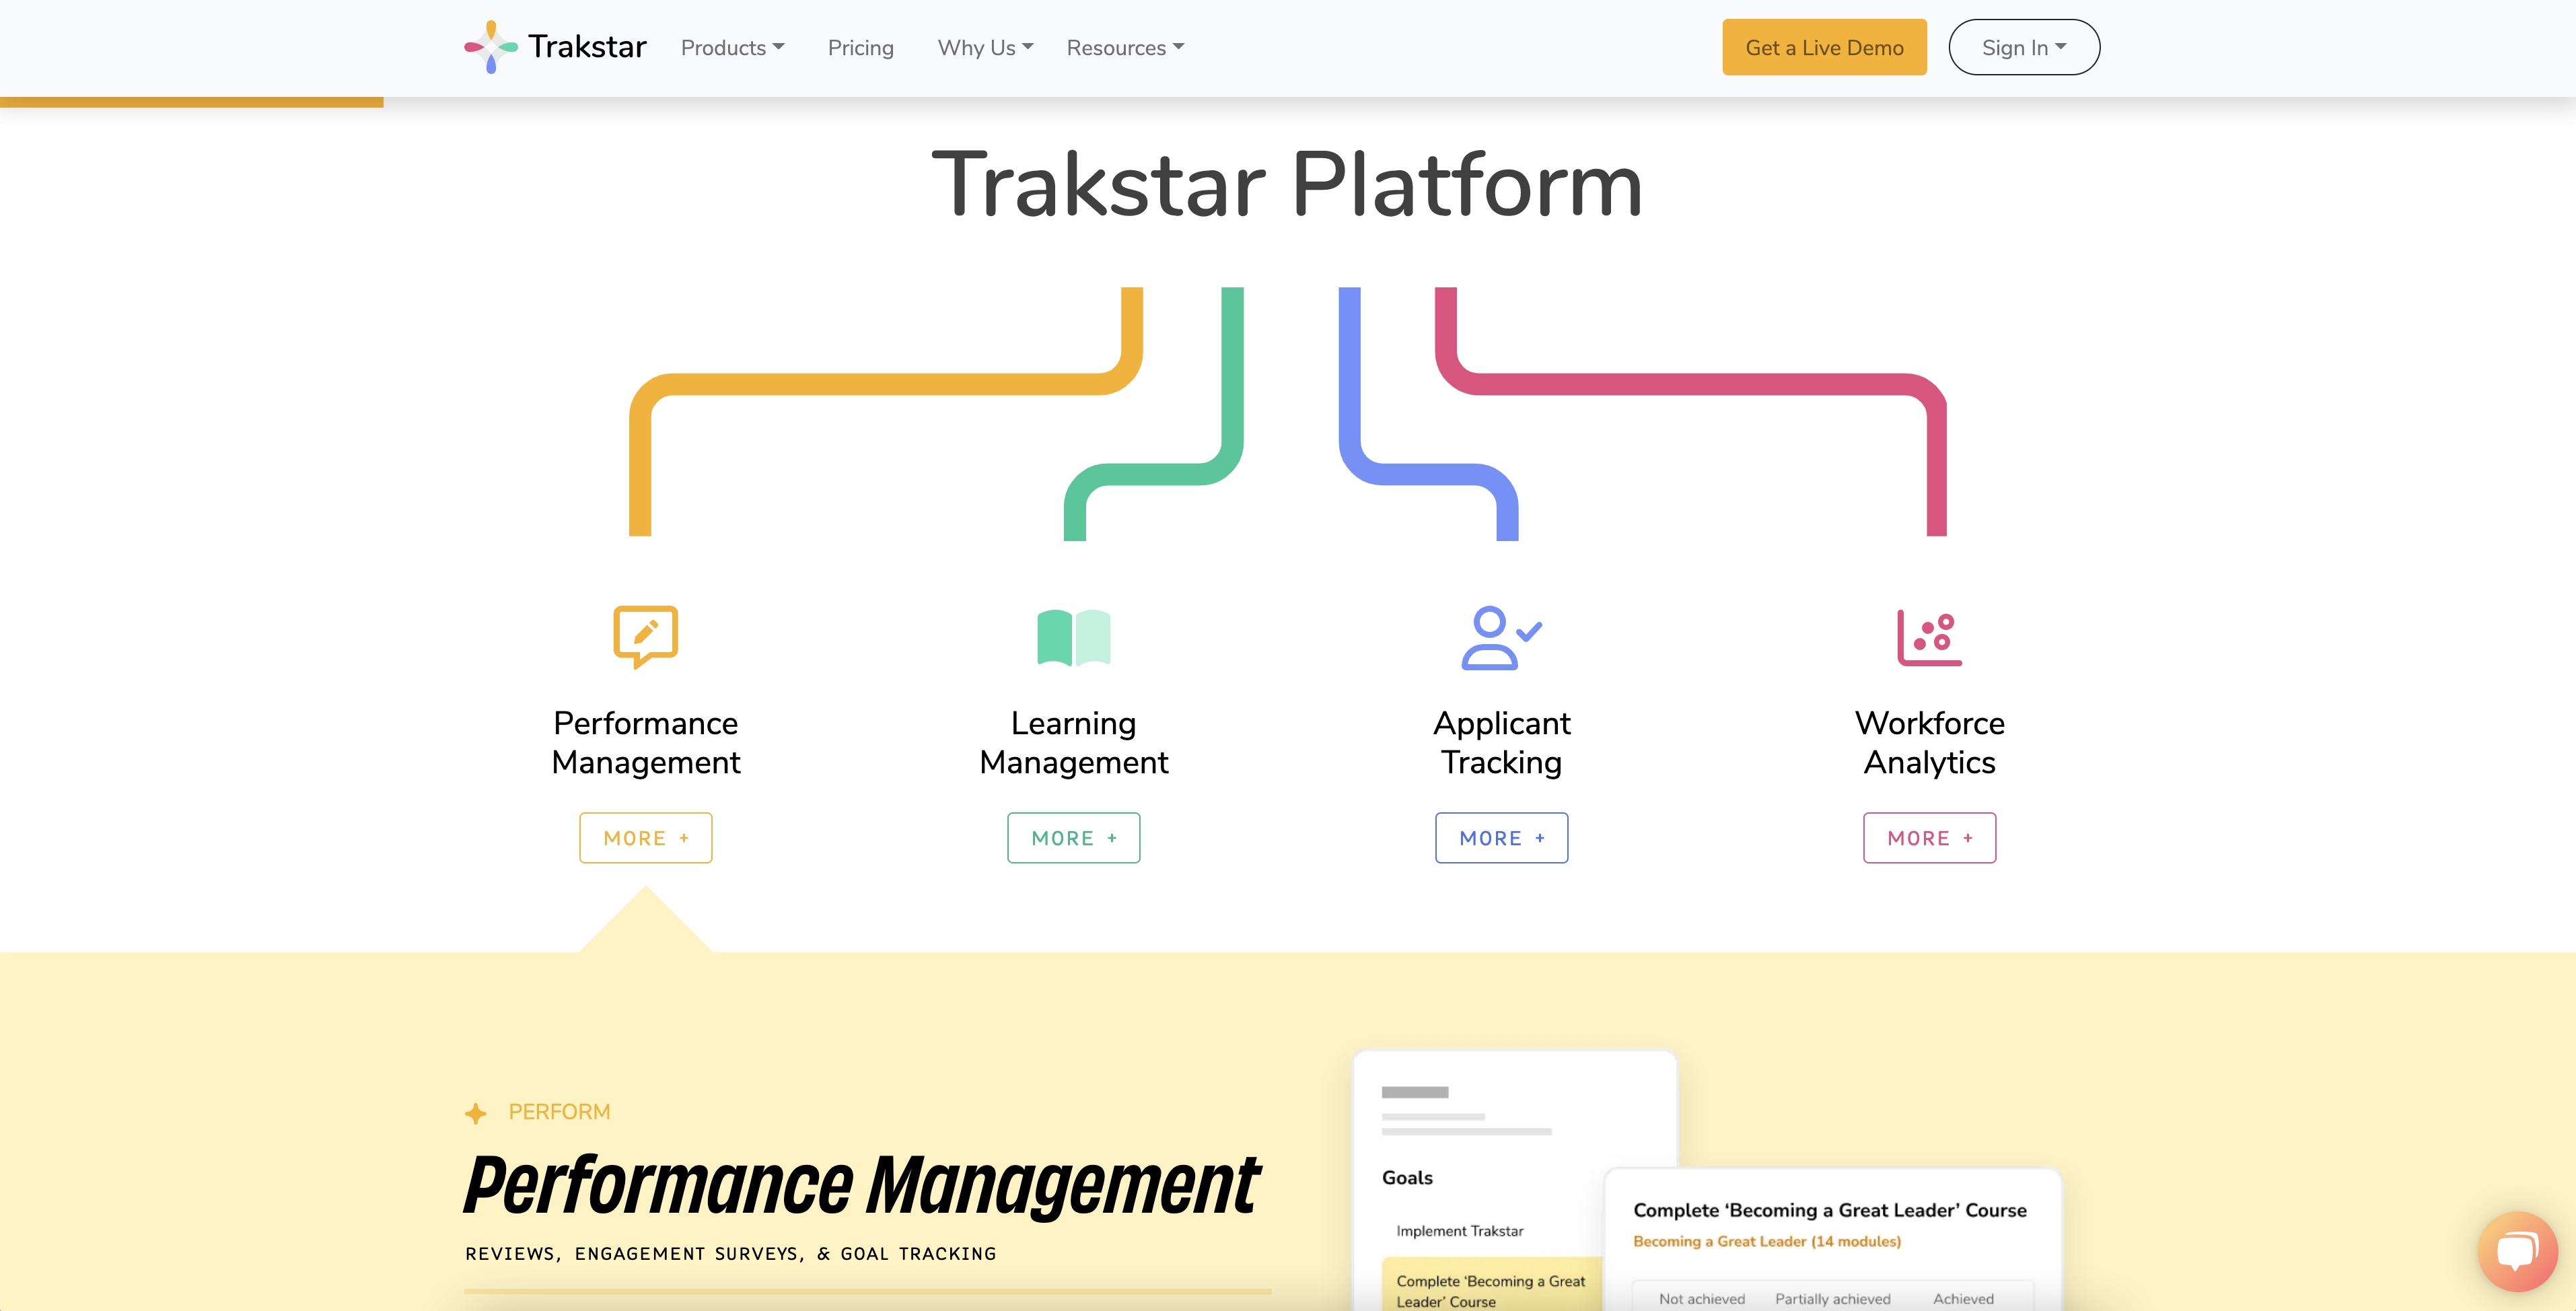Click the chat bubble support icon
2576x1311 pixels.
[x=2514, y=1248]
